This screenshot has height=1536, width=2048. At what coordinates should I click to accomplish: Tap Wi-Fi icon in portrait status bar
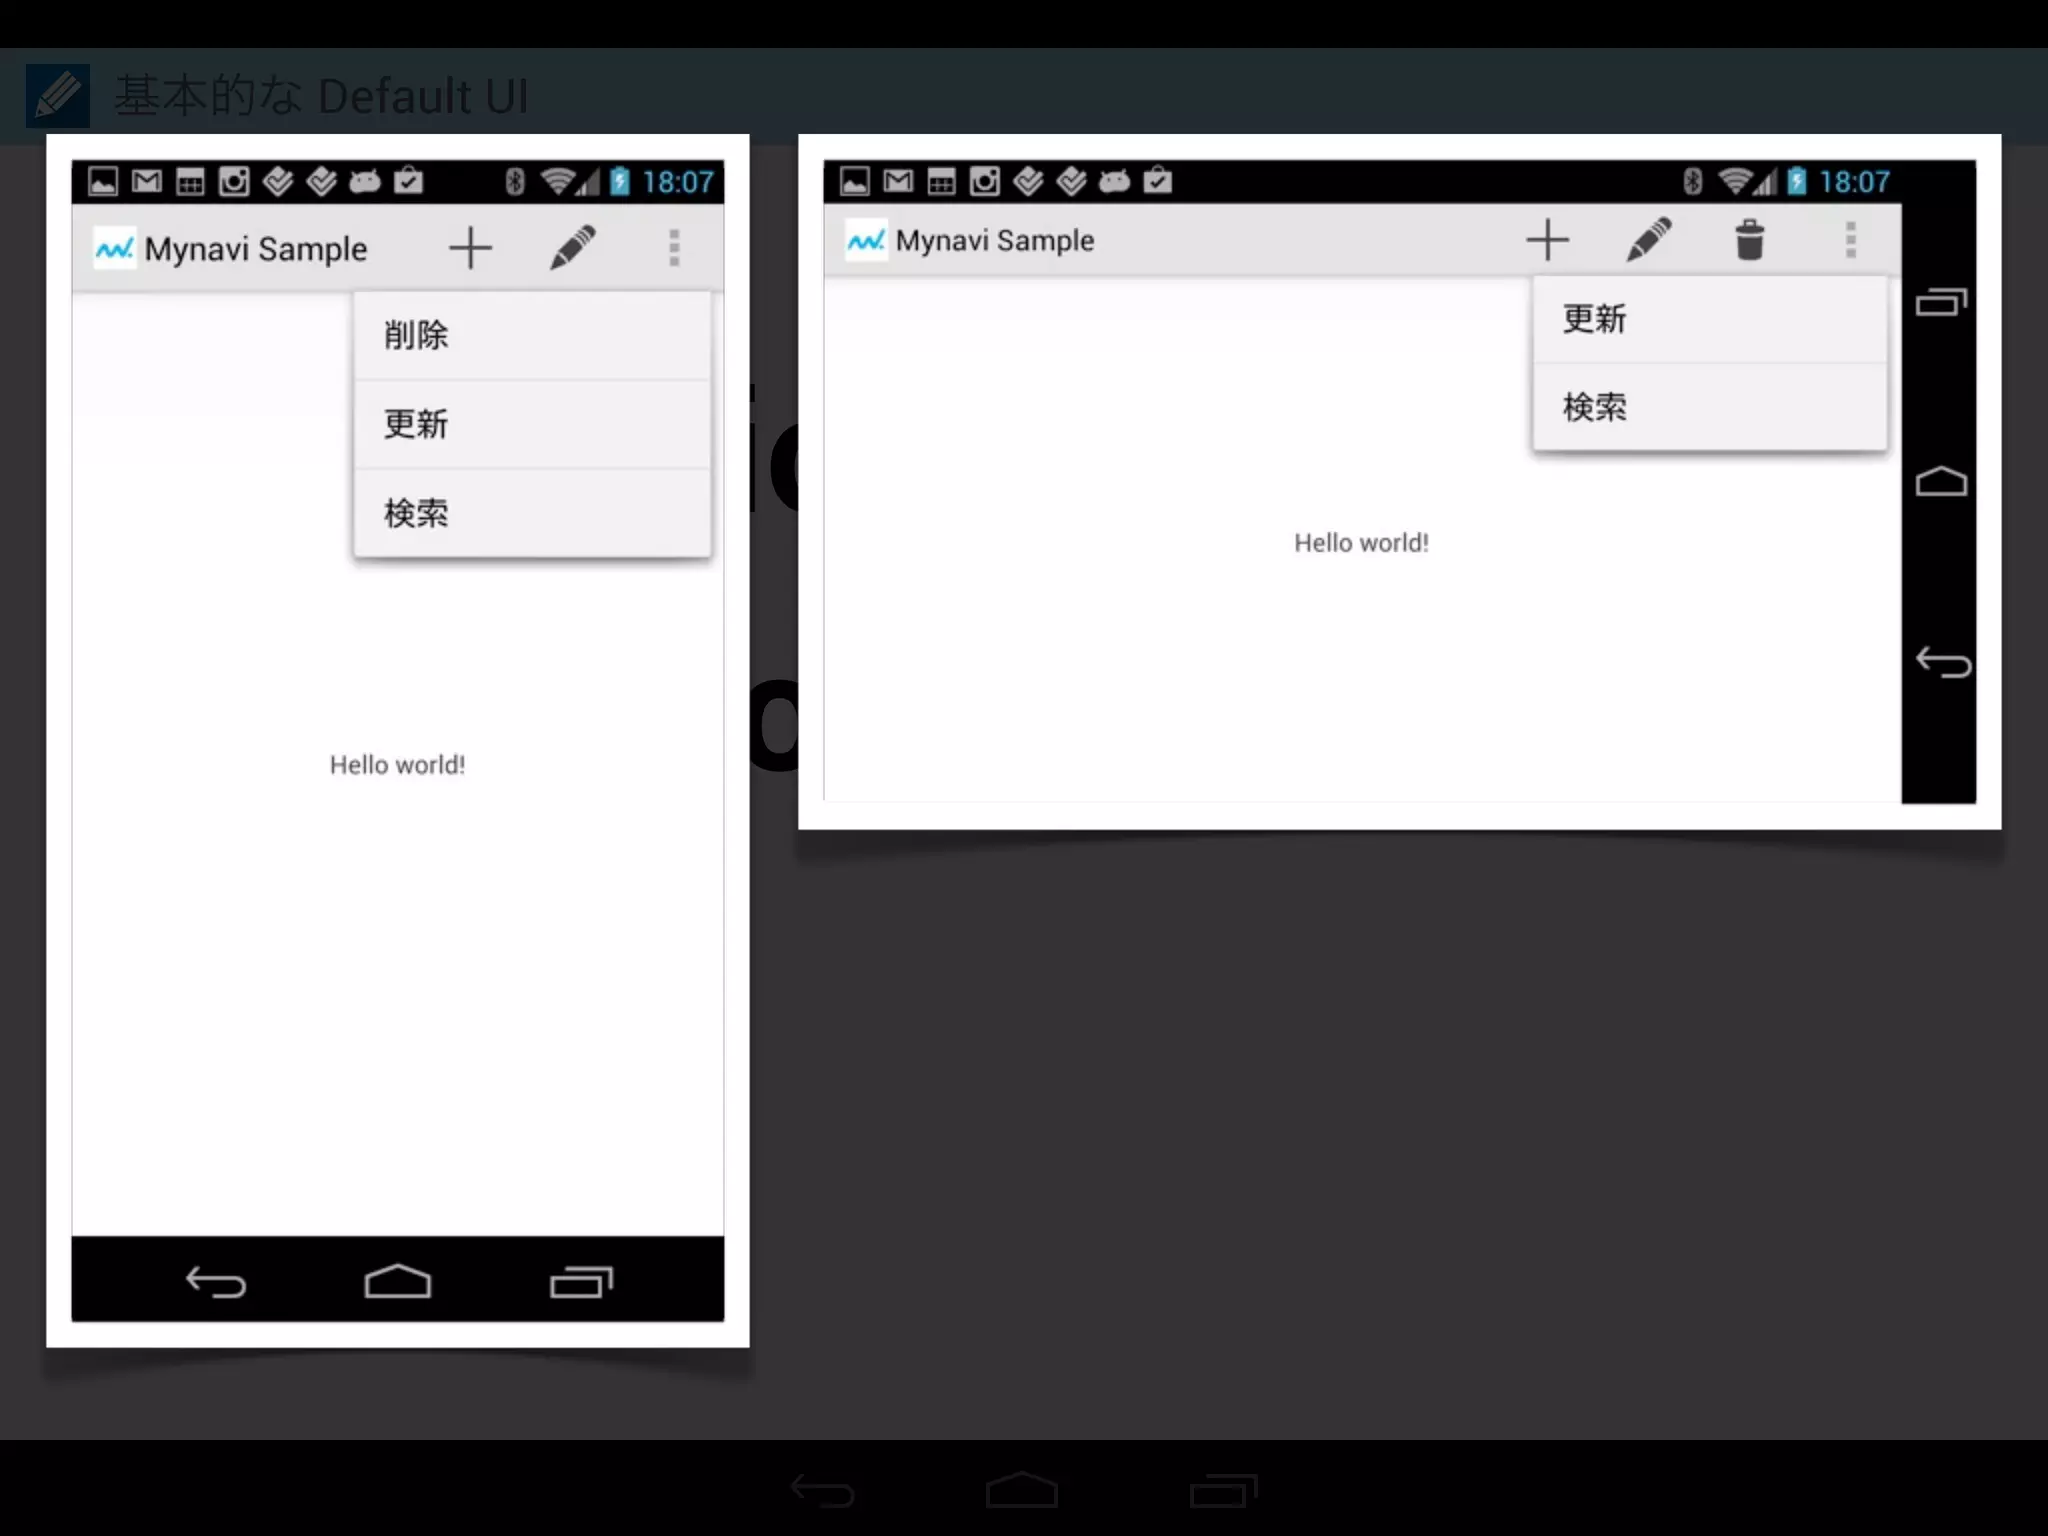(x=557, y=181)
